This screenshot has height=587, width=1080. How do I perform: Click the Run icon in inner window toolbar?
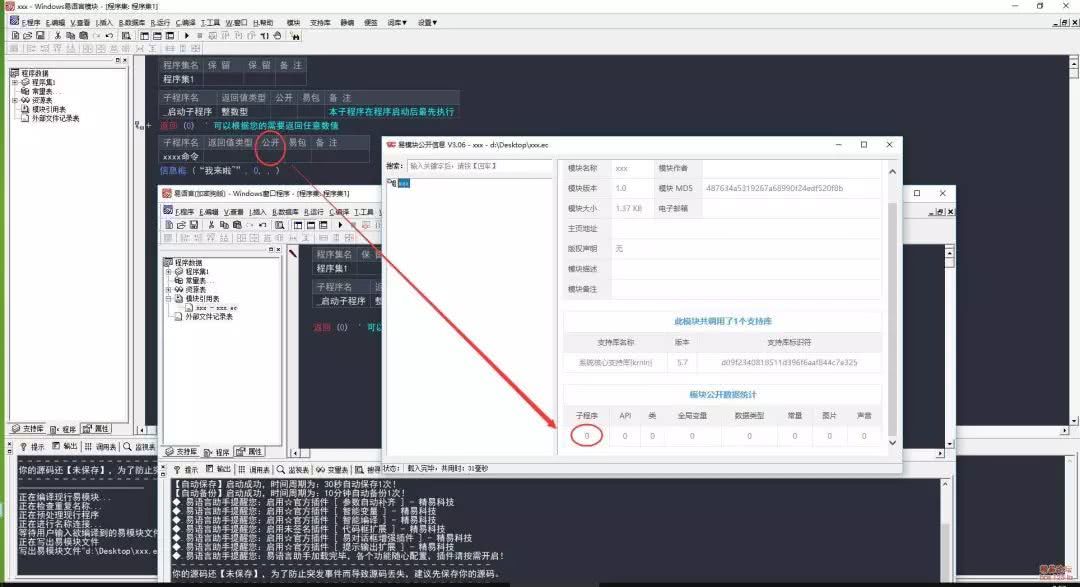pyautogui.click(x=340, y=226)
